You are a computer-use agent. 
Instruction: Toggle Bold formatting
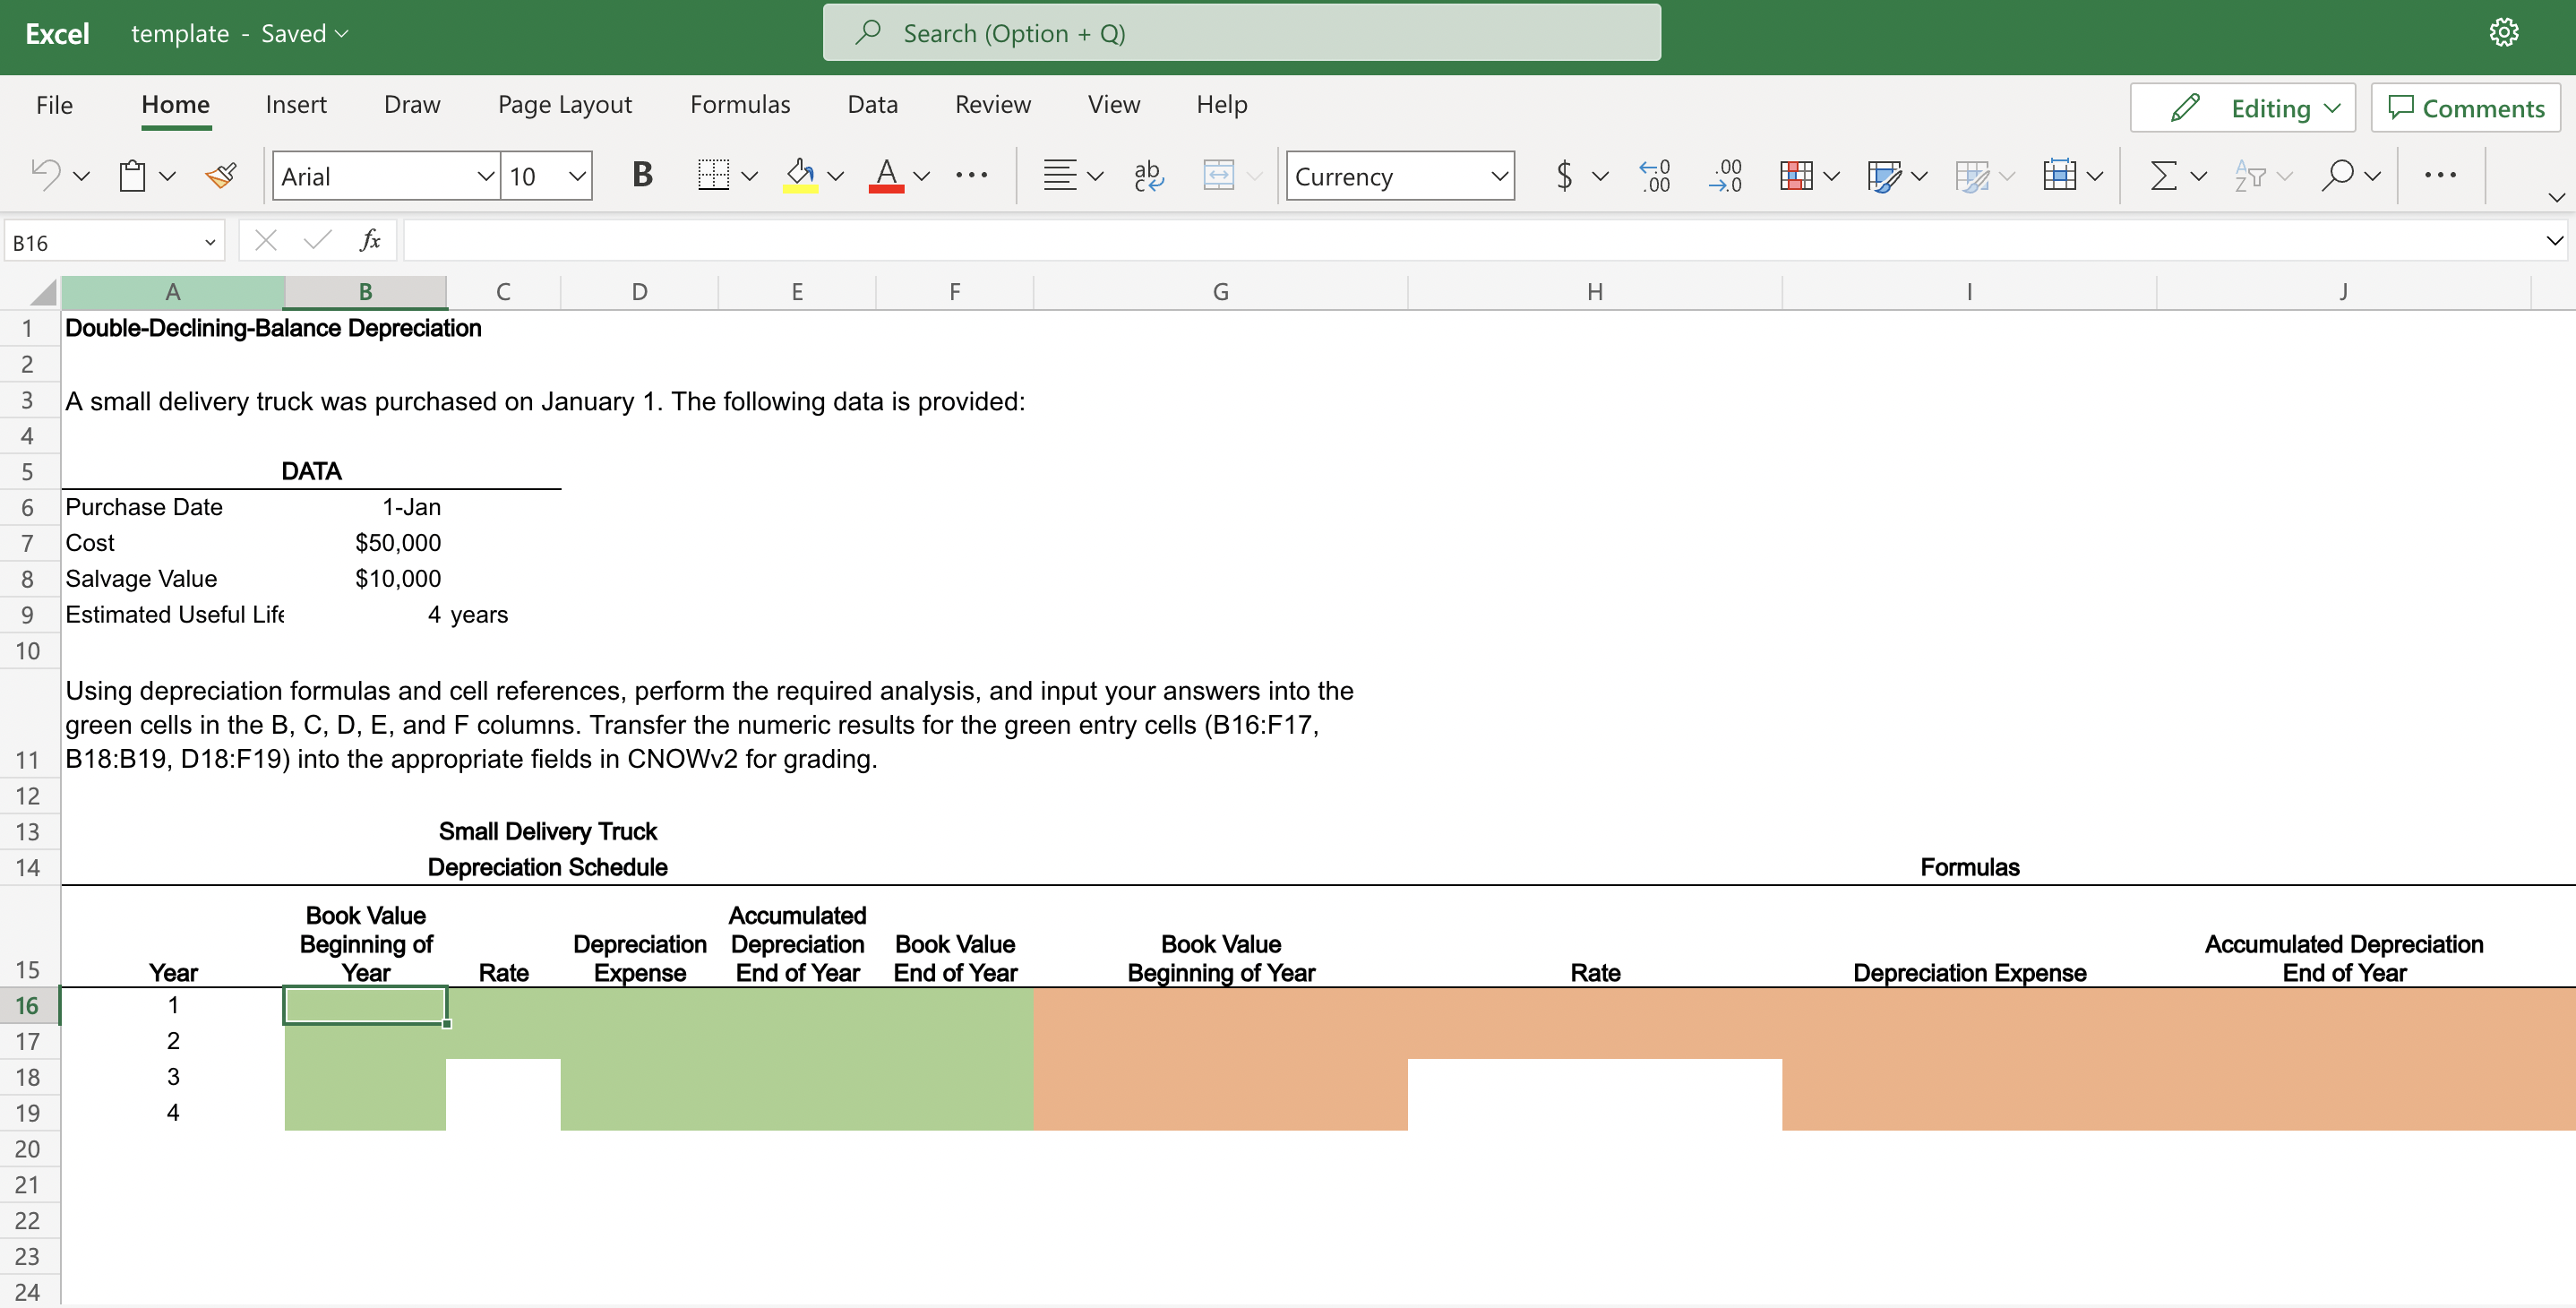point(642,176)
